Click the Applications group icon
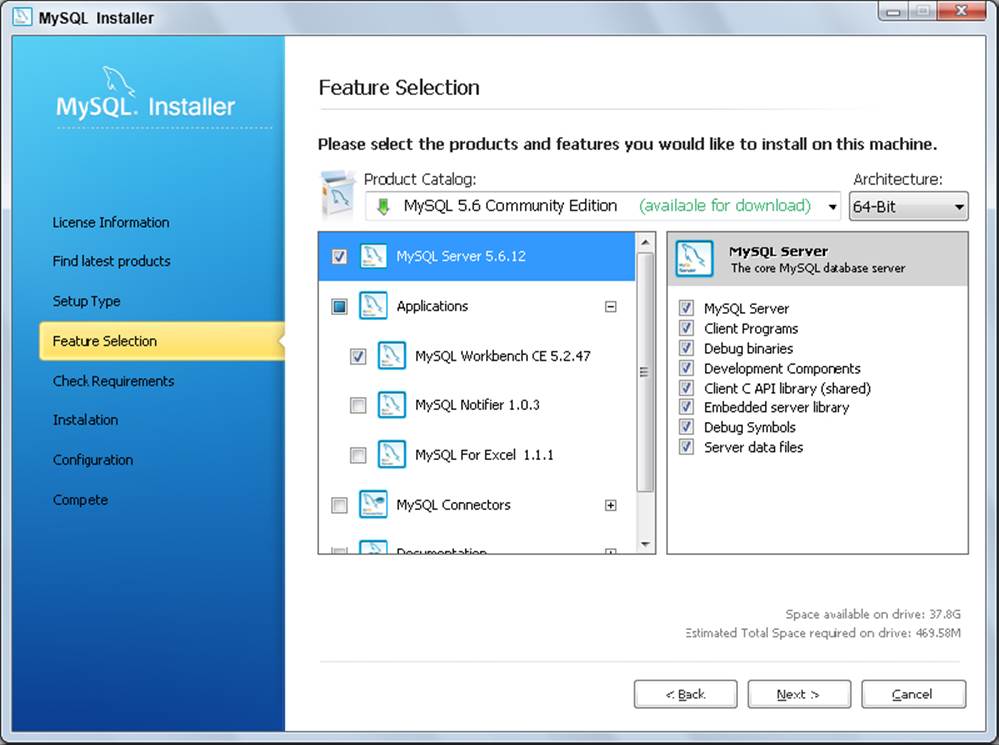 pos(373,306)
